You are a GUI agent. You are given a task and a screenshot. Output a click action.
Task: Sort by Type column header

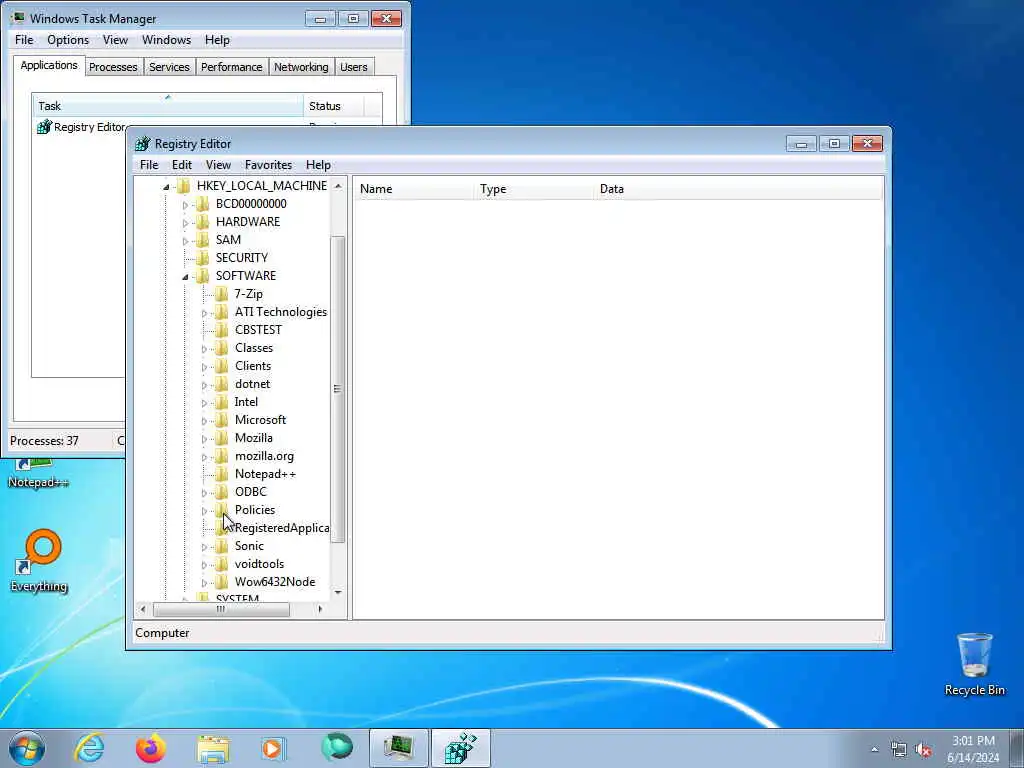point(534,189)
